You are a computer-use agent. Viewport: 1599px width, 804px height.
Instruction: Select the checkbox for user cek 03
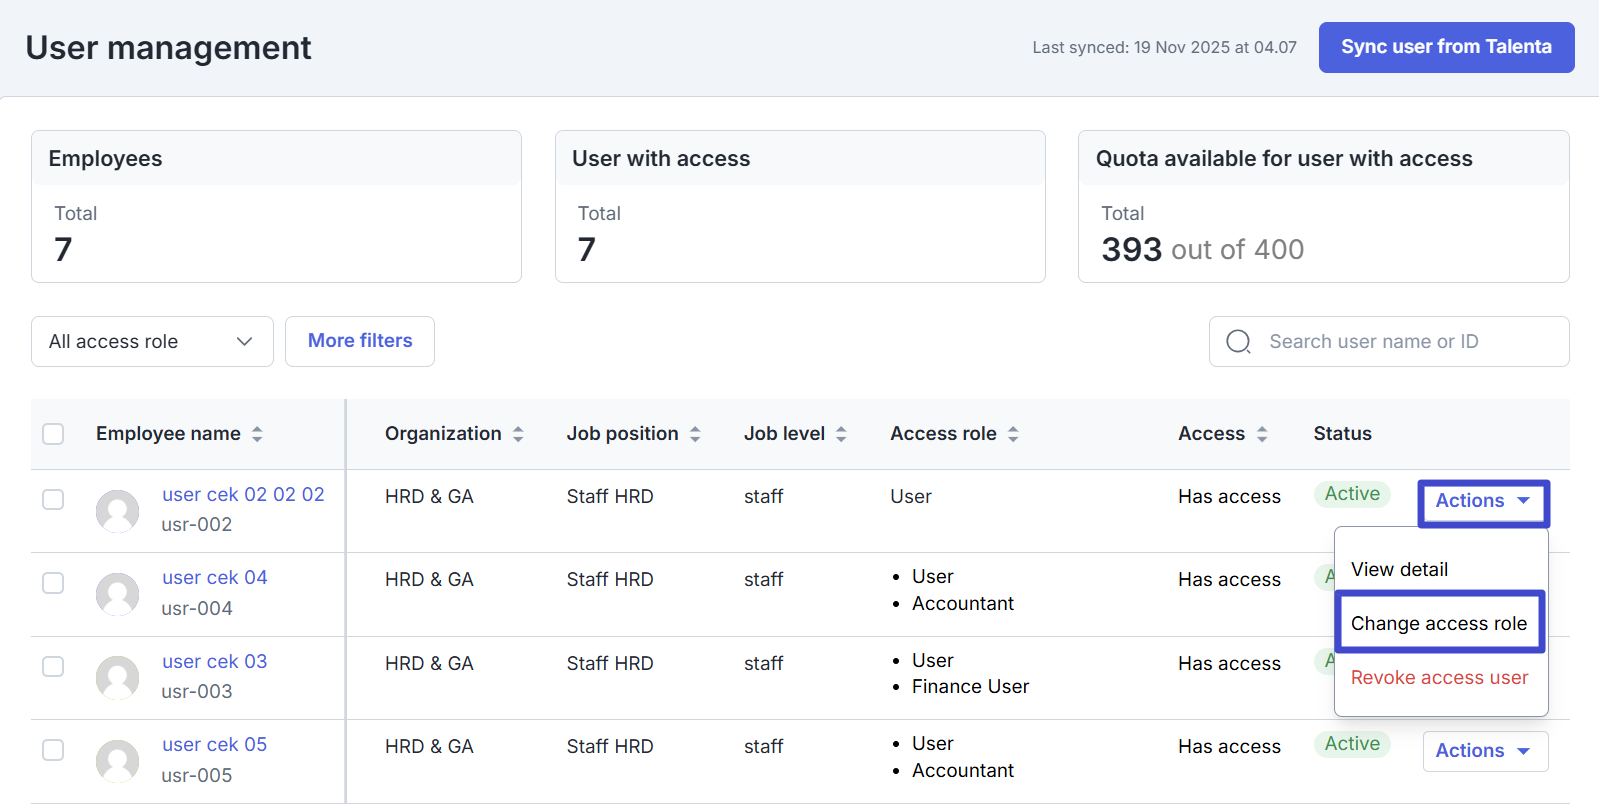click(x=53, y=667)
